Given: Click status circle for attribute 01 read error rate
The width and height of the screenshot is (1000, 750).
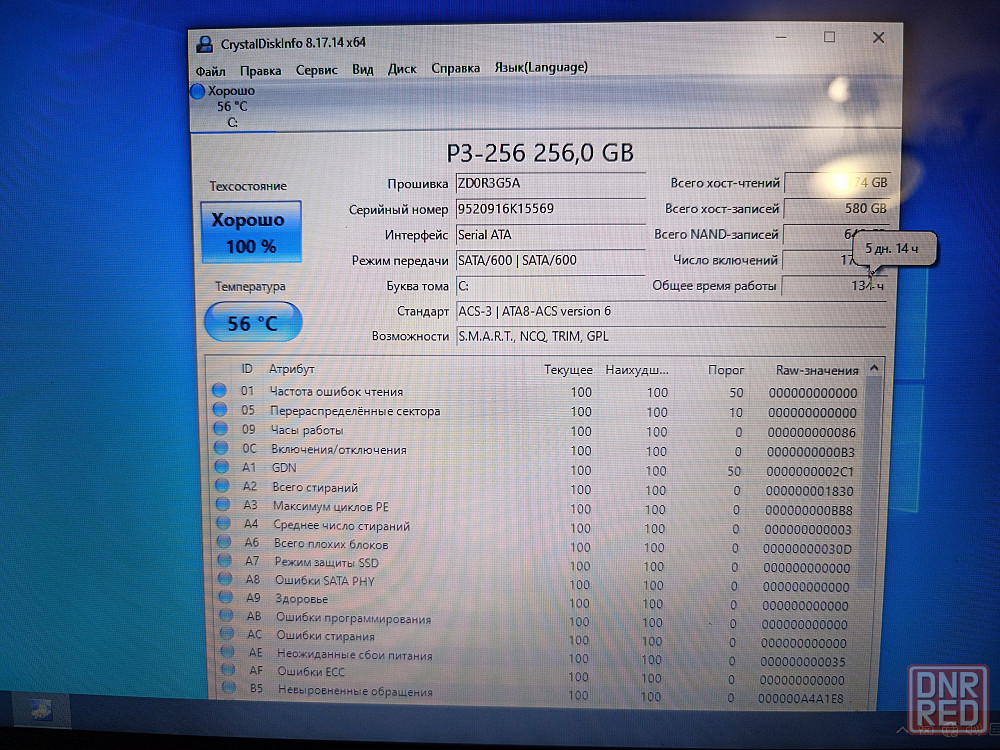Looking at the screenshot, I should pos(220,391).
